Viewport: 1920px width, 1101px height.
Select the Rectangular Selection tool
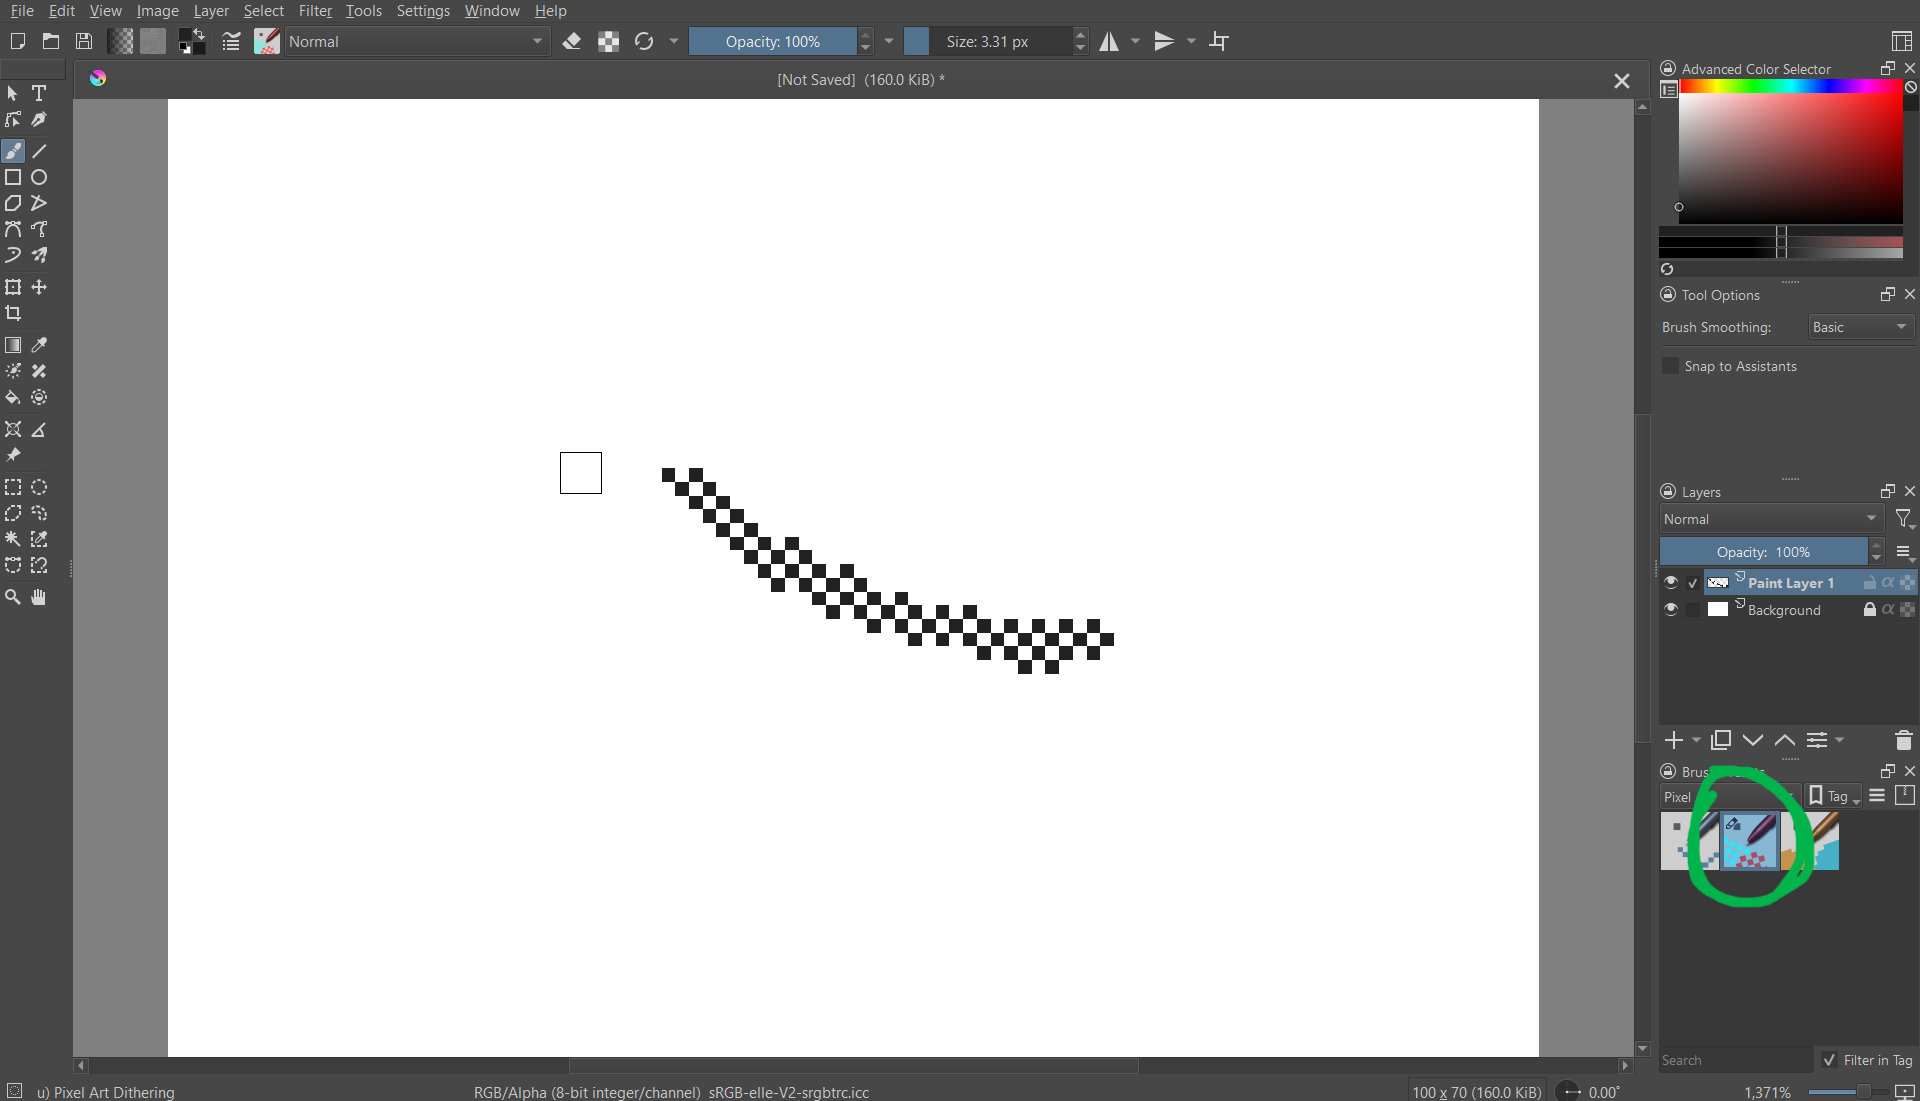[13, 487]
